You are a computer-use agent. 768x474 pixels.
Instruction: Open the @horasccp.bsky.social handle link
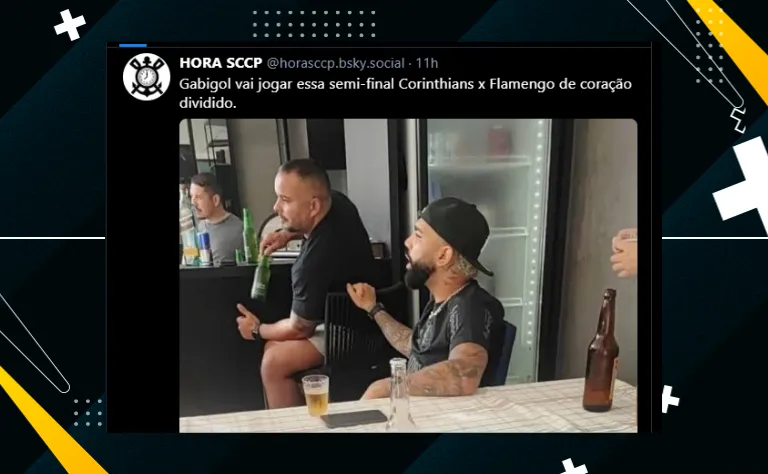point(336,64)
